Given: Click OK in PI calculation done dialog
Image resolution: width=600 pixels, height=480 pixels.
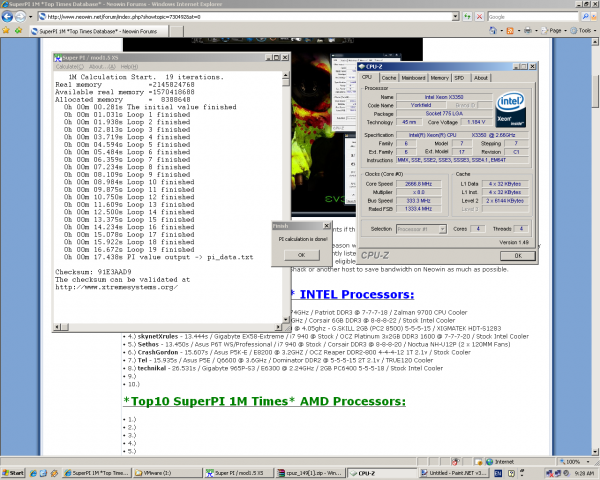Looking at the screenshot, I should [x=302, y=255].
